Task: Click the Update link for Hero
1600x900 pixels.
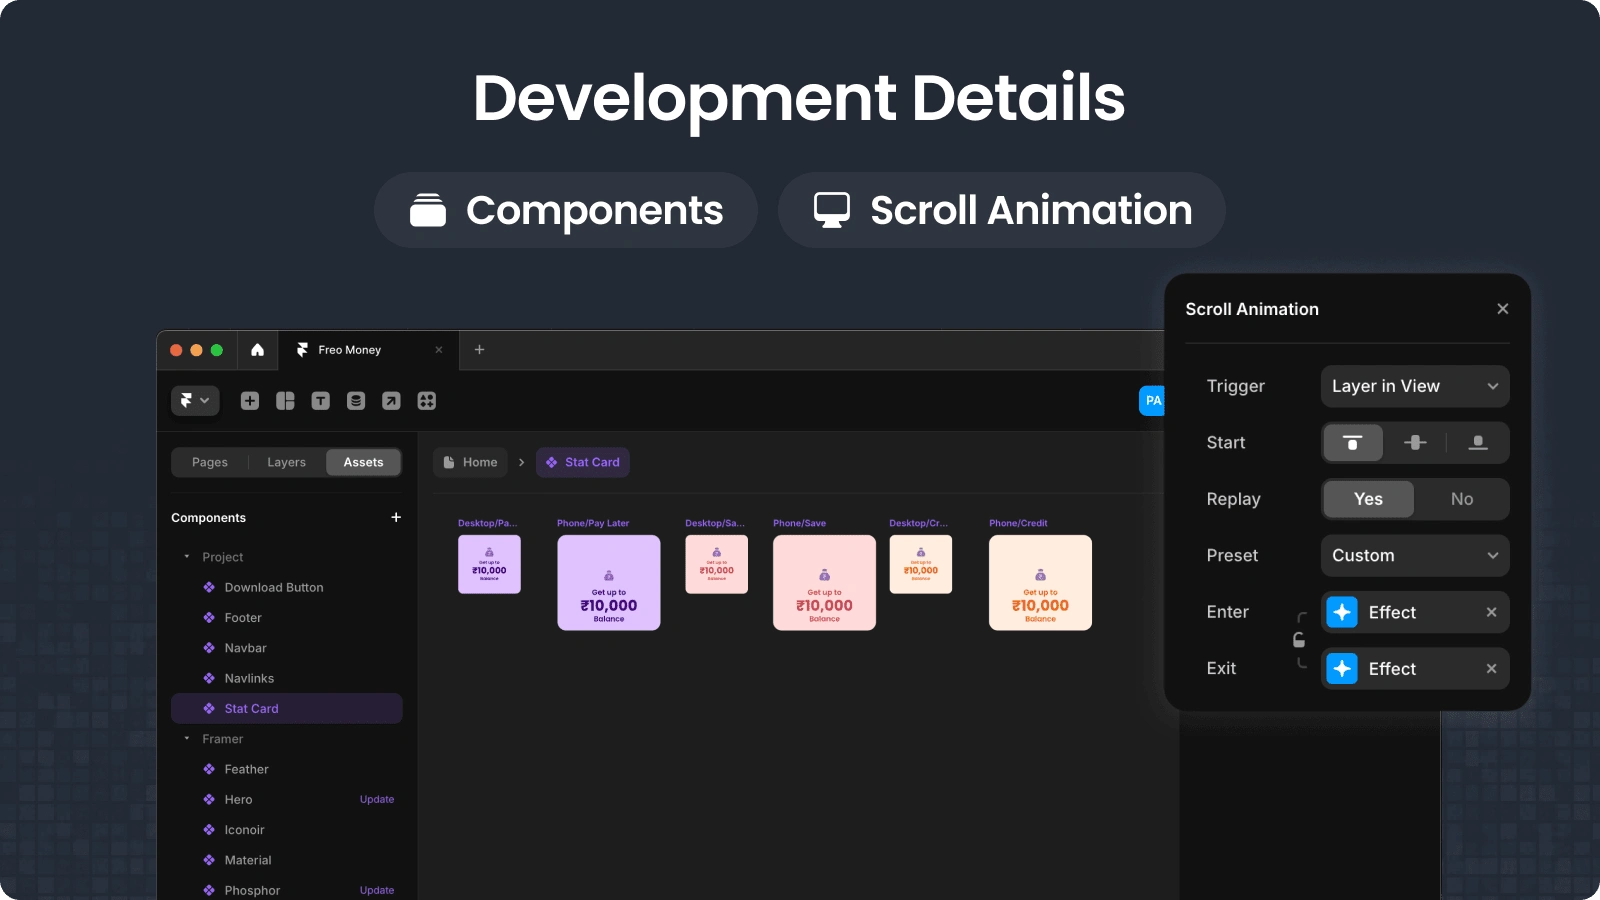Action: pos(377,799)
